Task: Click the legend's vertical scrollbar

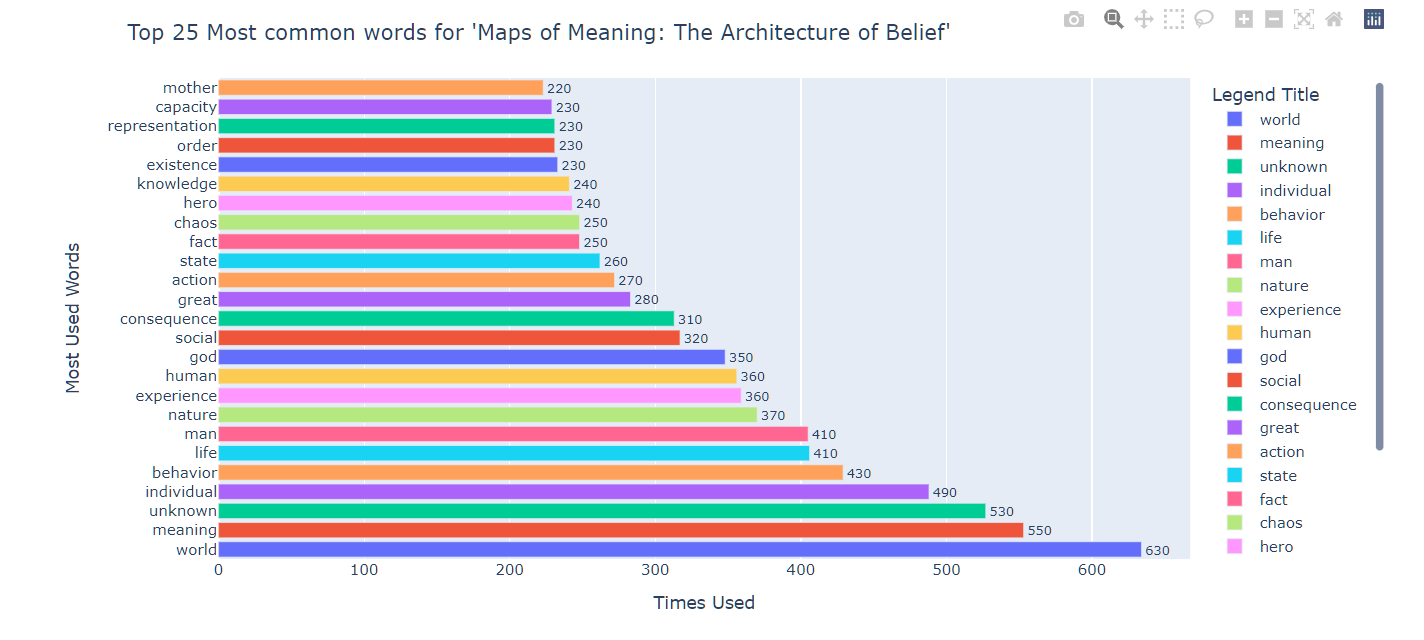Action: click(1380, 266)
